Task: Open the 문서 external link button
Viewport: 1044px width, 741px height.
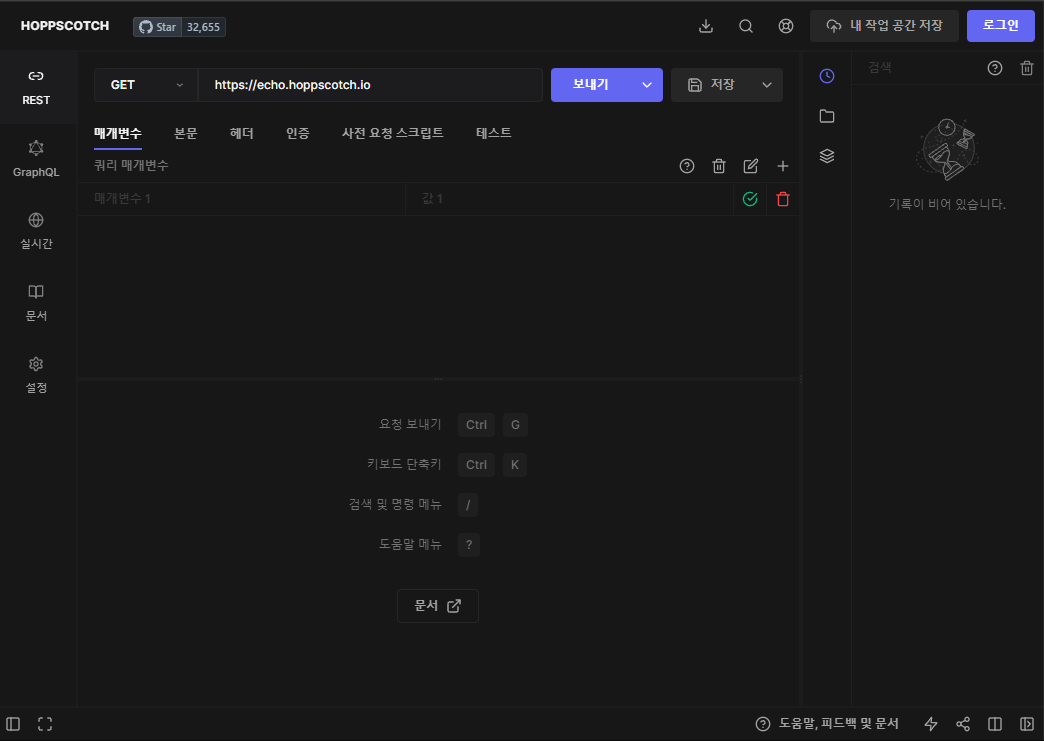Action: (x=437, y=606)
